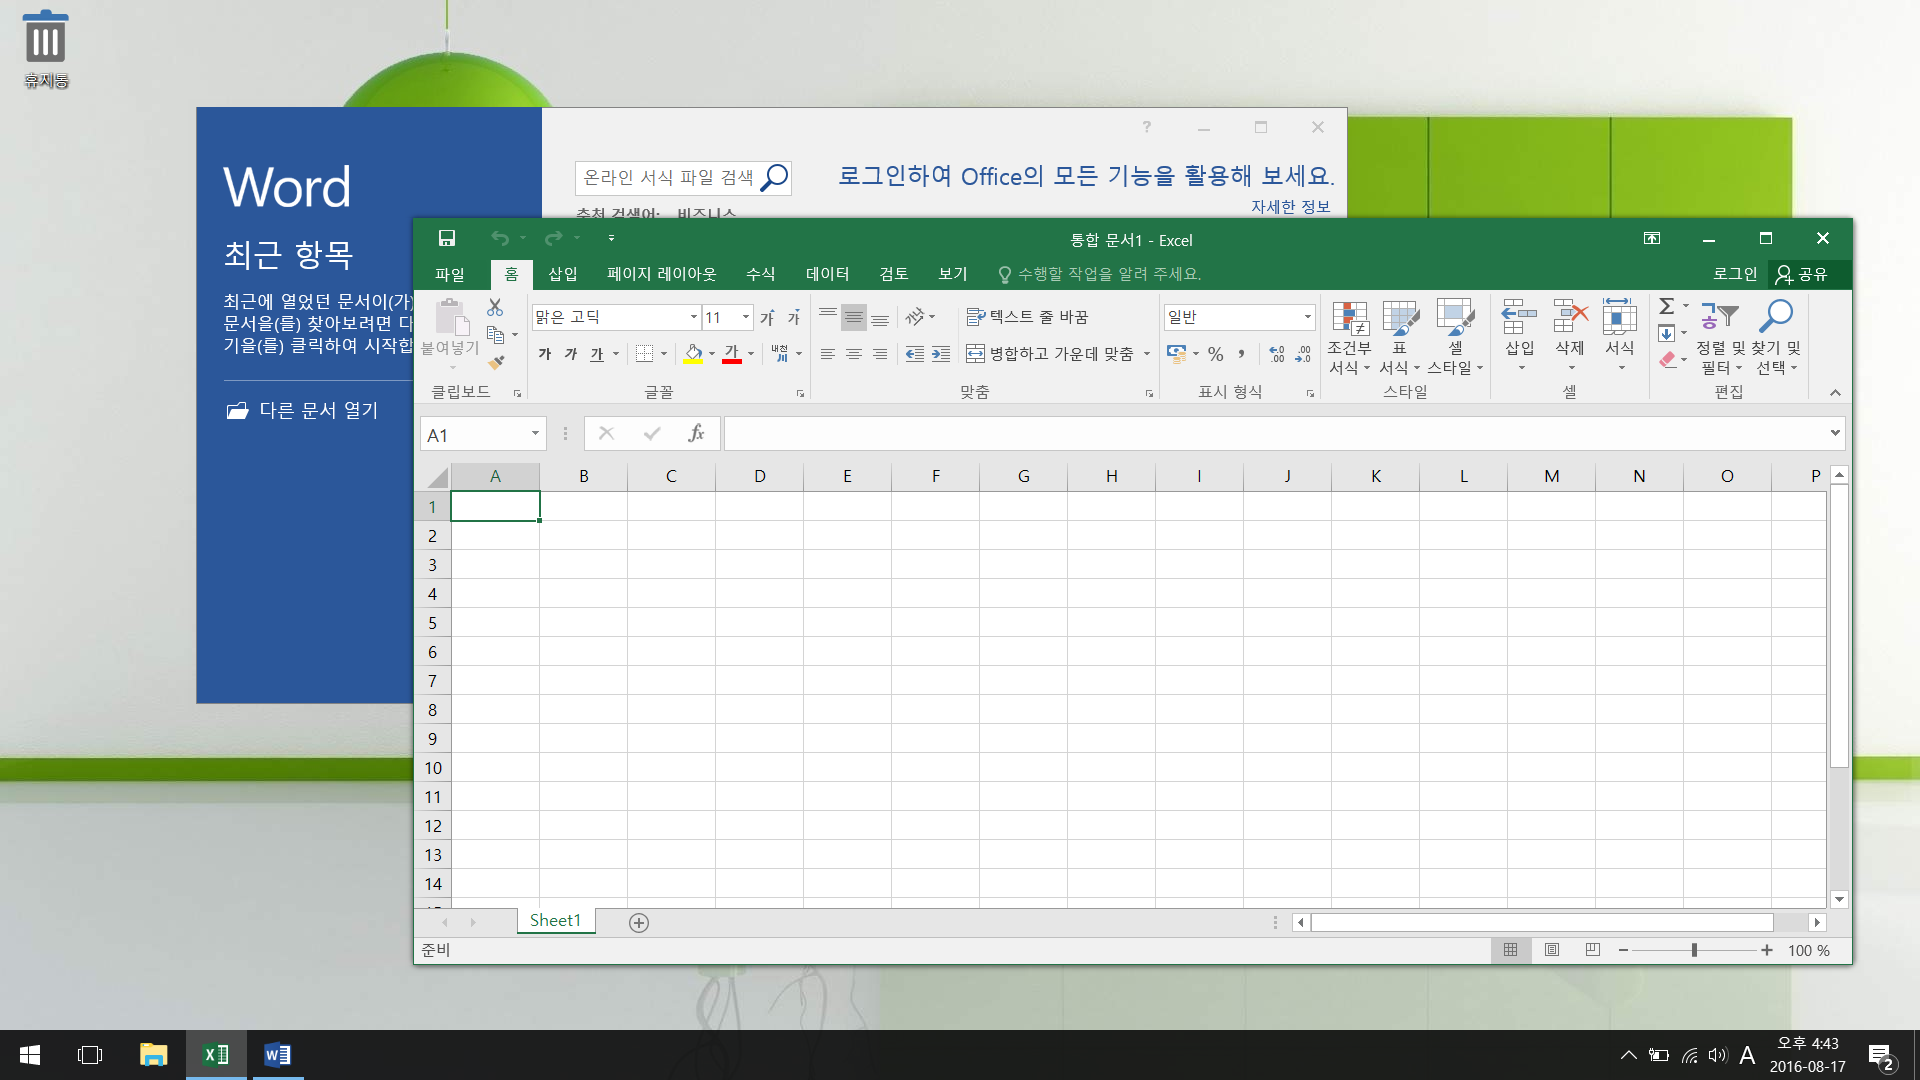
Task: Click Open Other Documents (다른 문서 열기) in Word
Action: (x=303, y=410)
